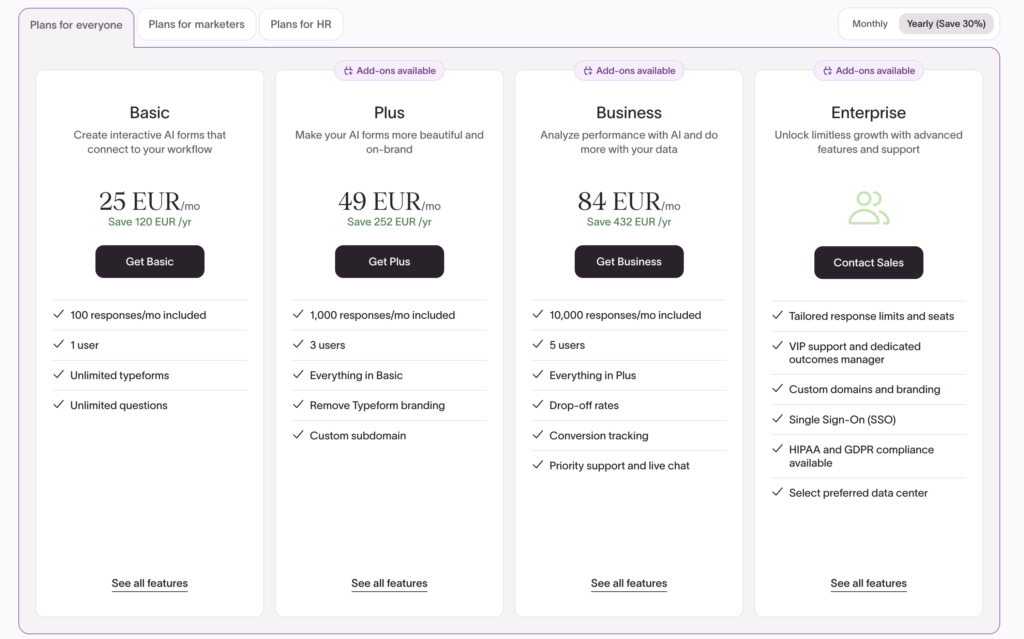Click the Plus plan add-ons puzzle icon
1024x639 pixels.
click(348, 71)
